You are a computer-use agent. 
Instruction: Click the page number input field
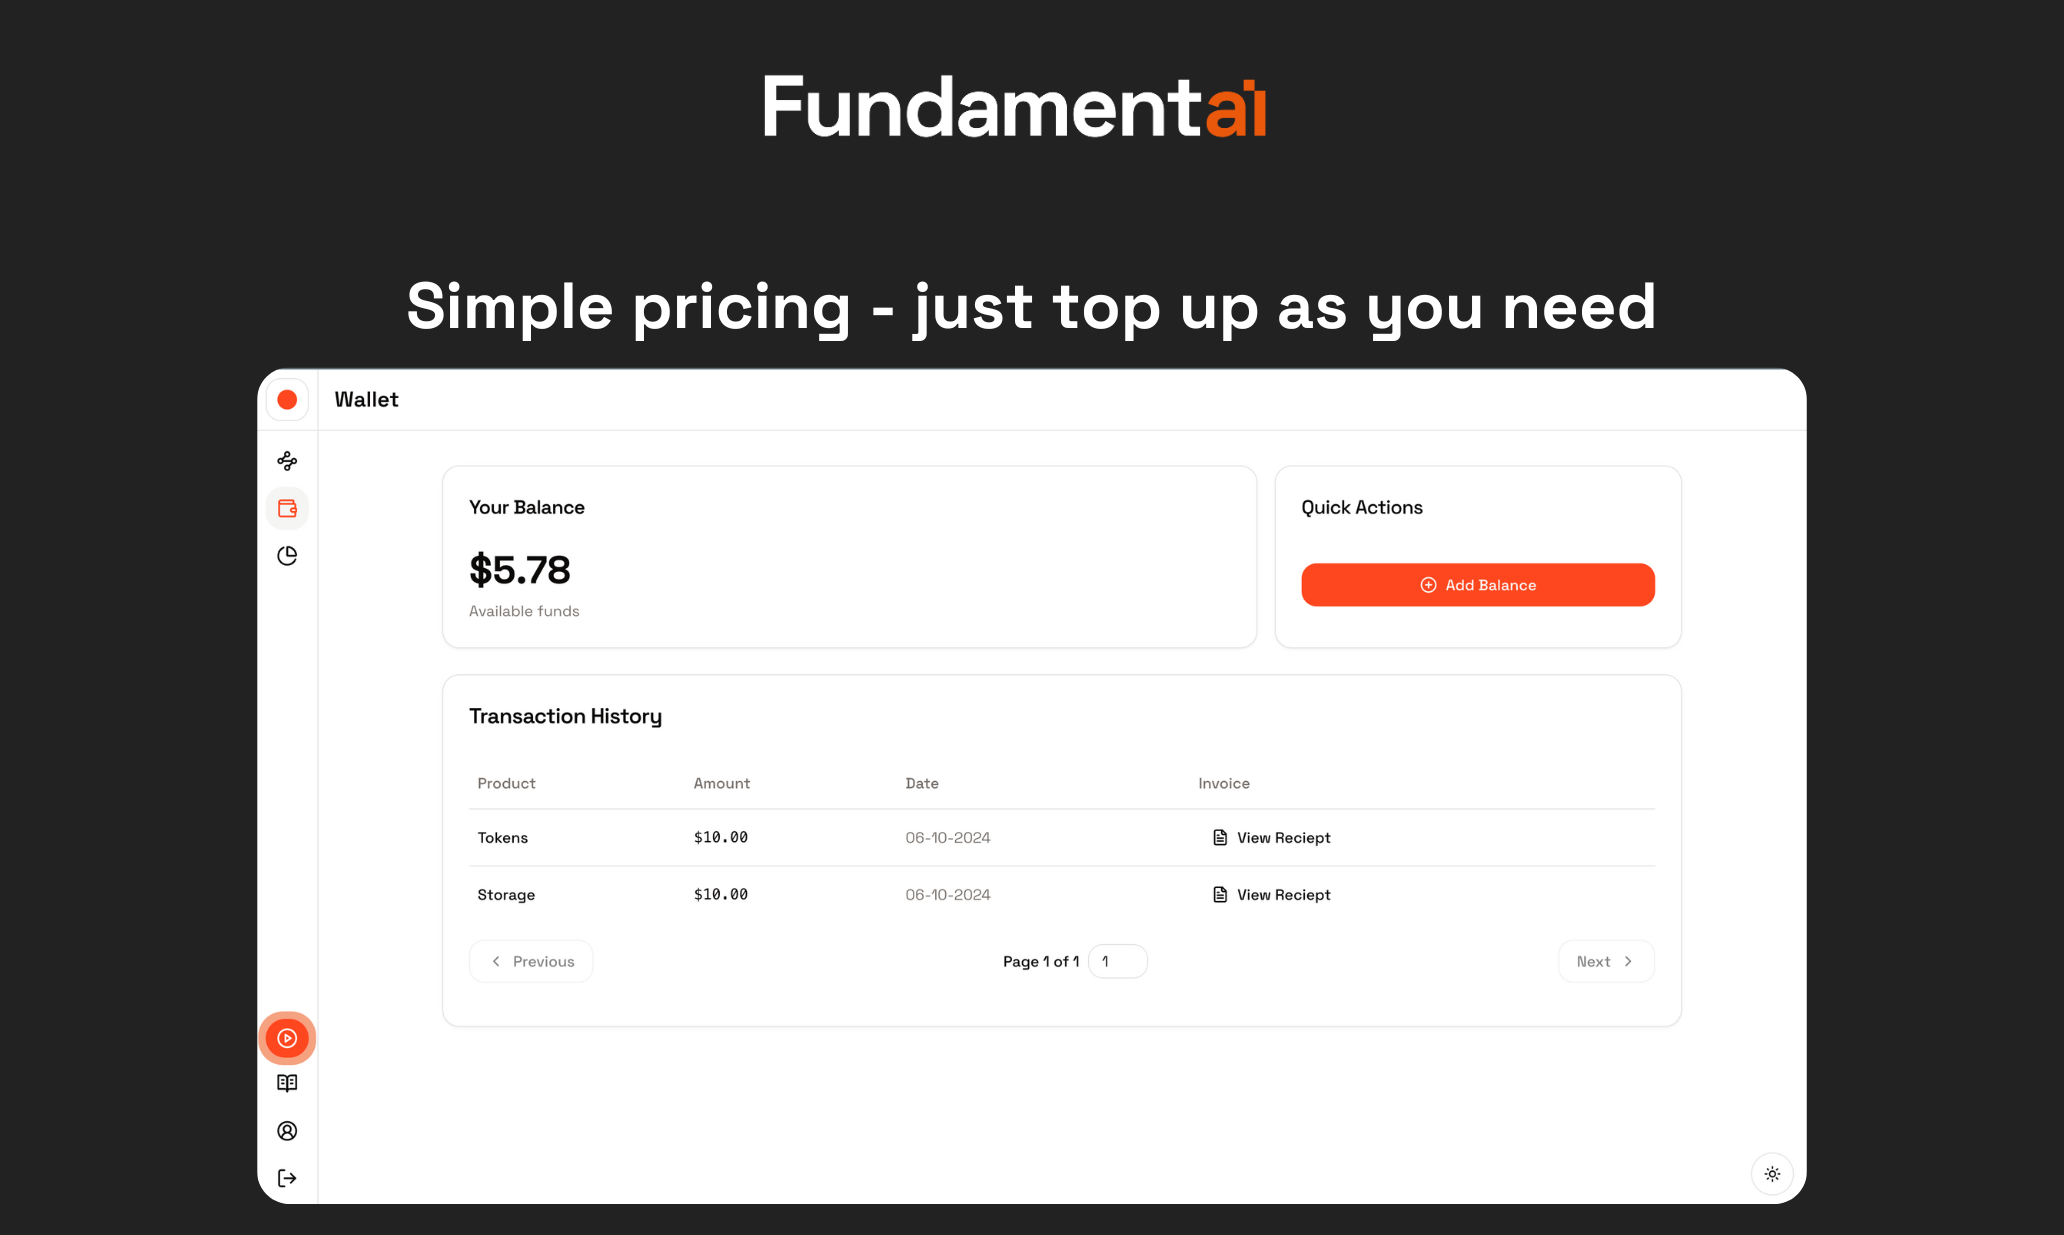(1118, 961)
